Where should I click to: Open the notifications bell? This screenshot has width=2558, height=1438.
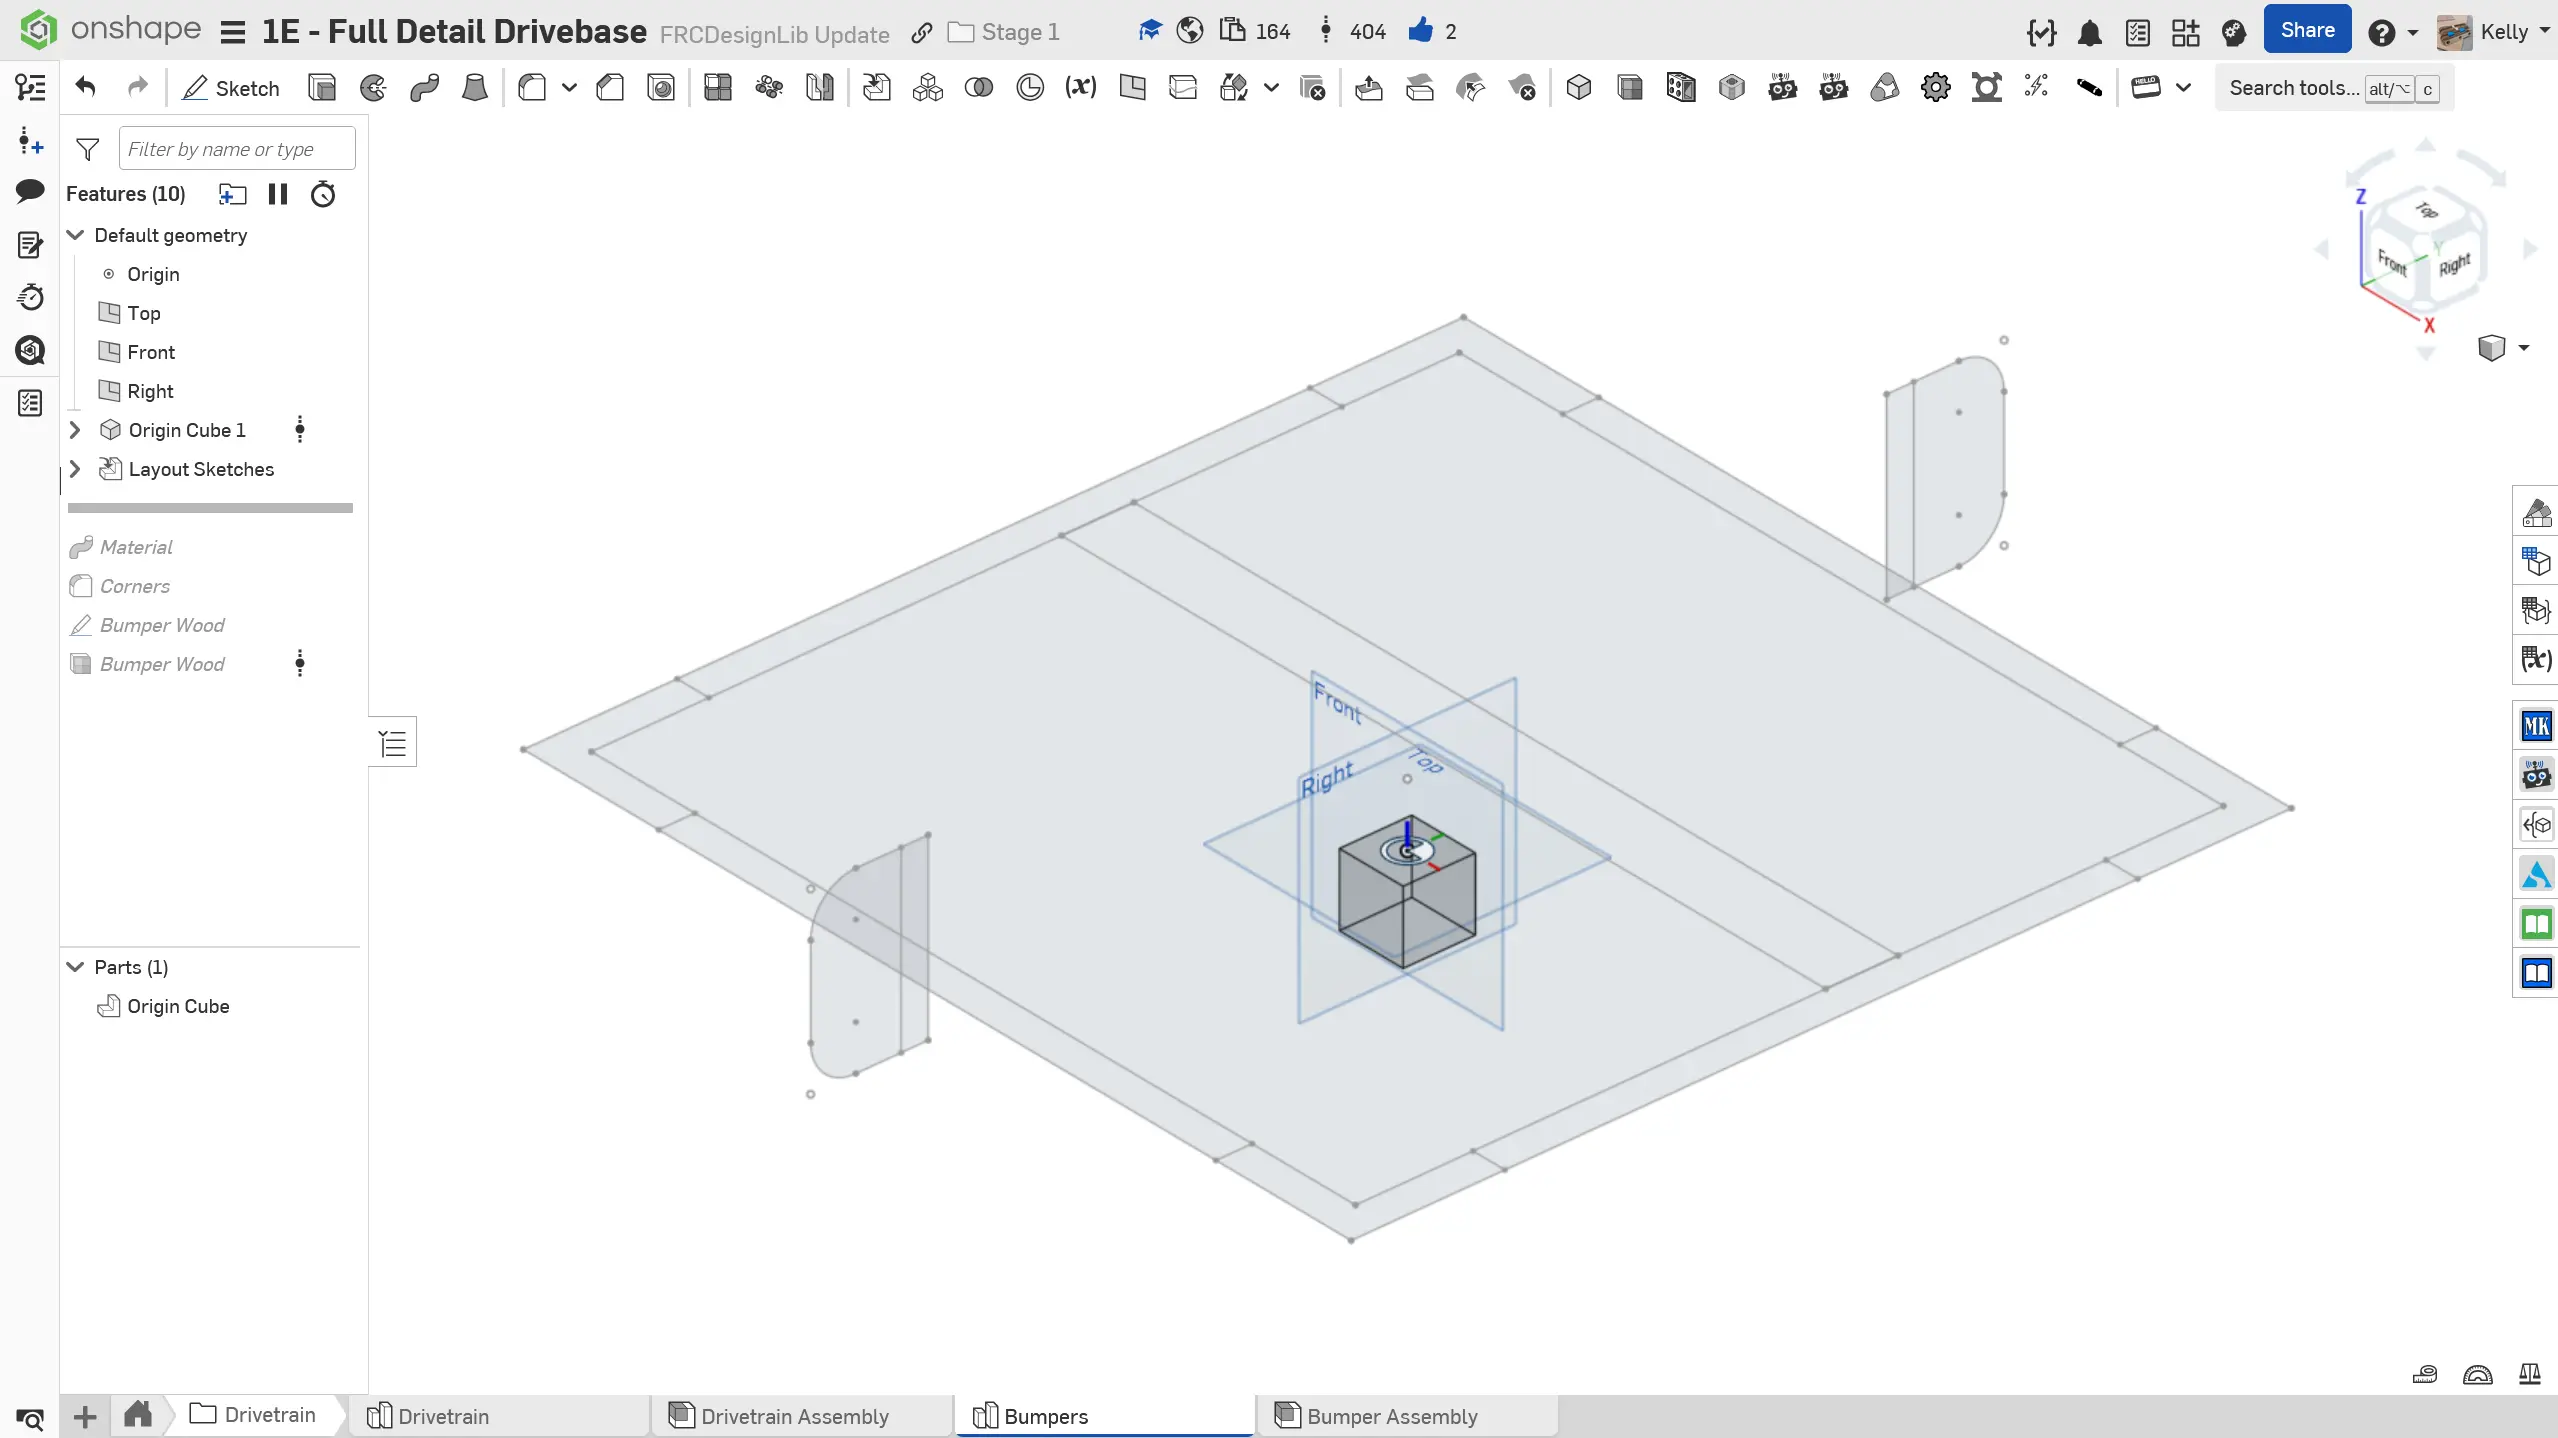click(2089, 33)
